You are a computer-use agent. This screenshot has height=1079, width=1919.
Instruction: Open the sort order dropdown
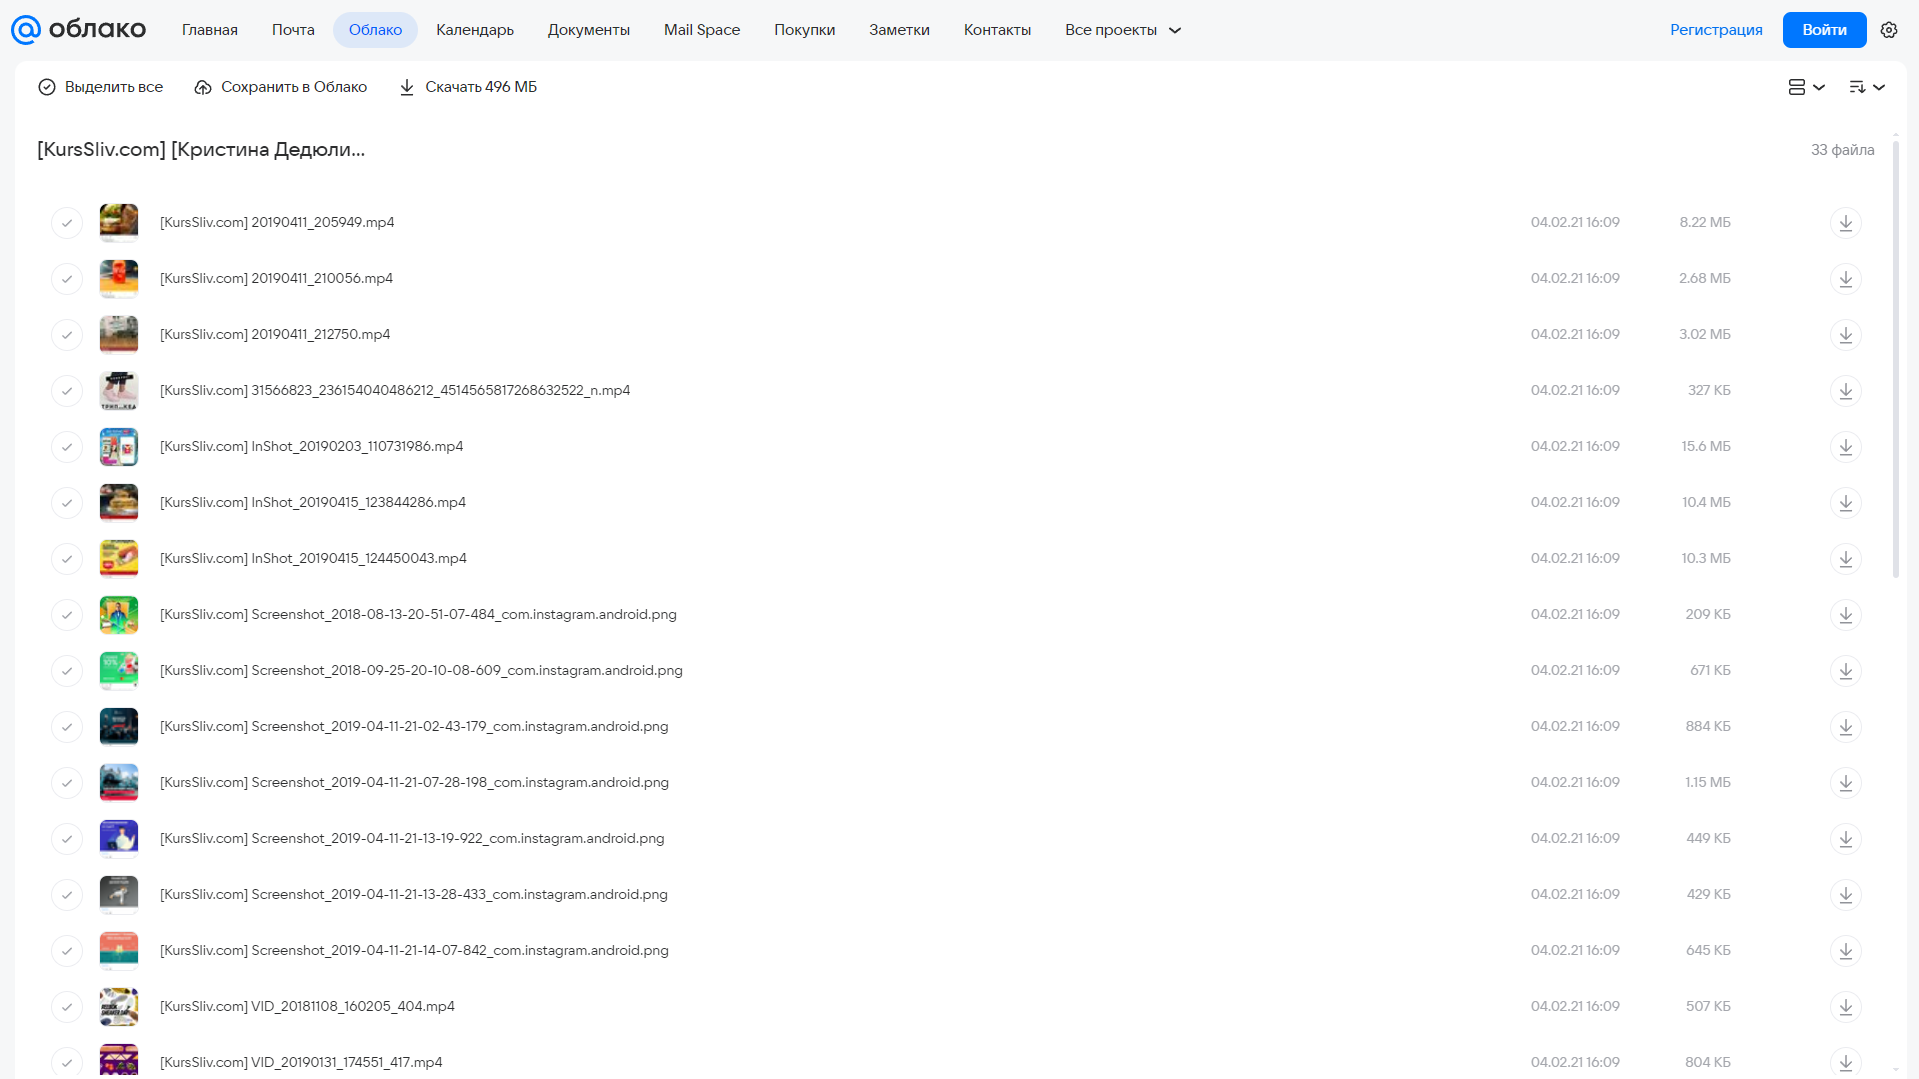coord(1867,87)
